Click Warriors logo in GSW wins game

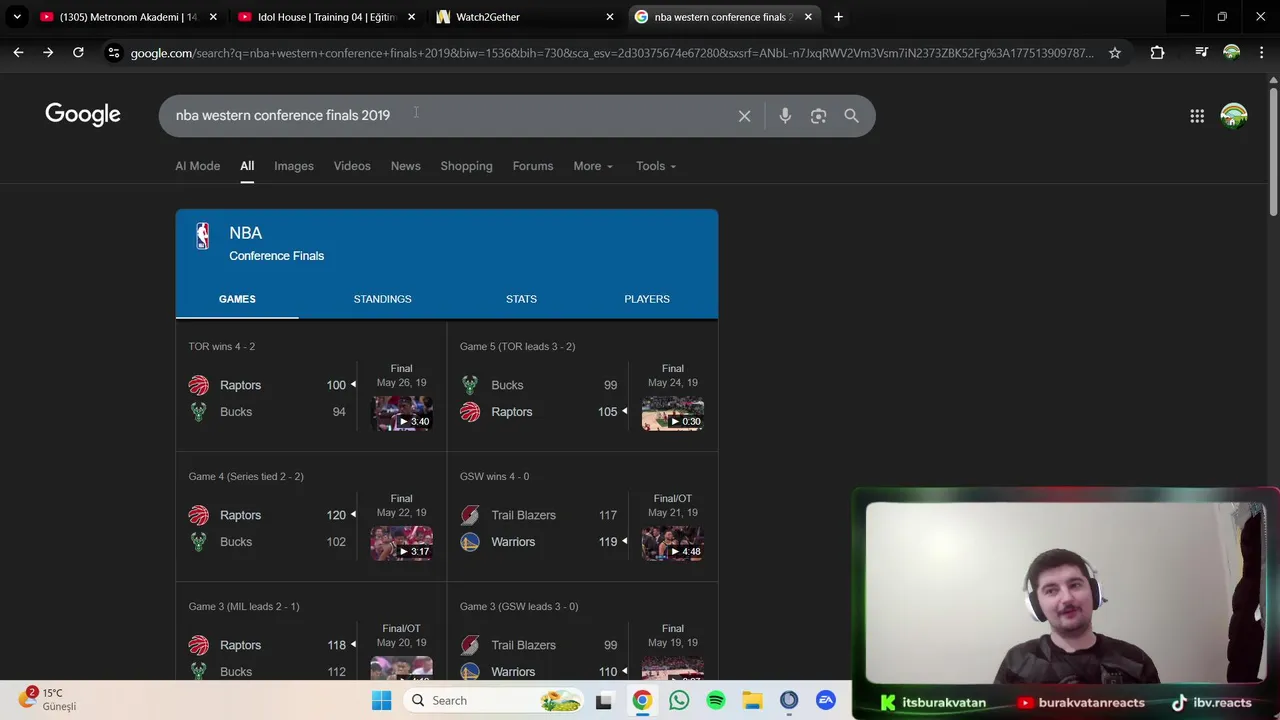pyautogui.click(x=470, y=542)
